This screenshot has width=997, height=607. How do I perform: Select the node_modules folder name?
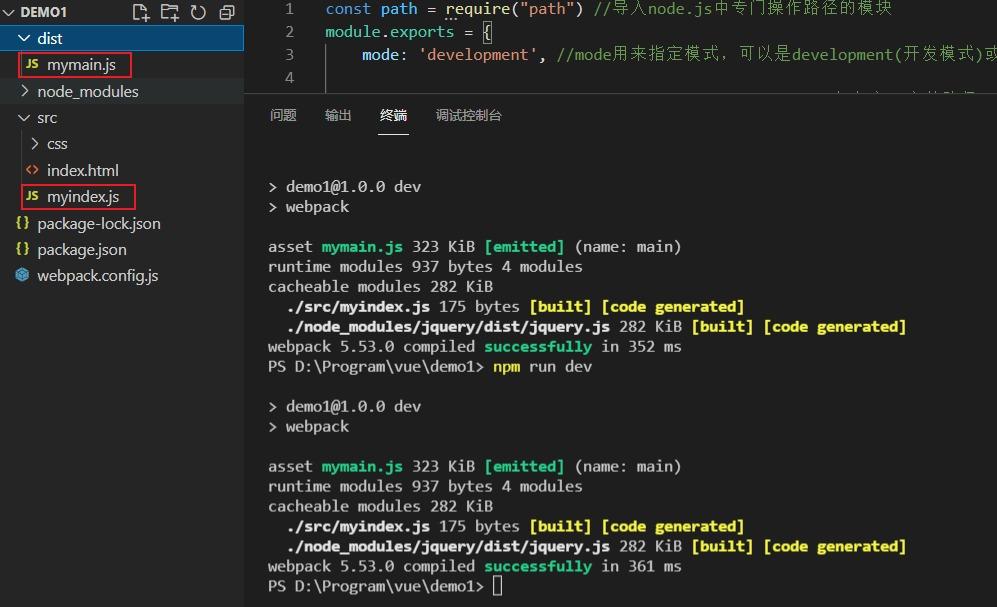click(88, 92)
